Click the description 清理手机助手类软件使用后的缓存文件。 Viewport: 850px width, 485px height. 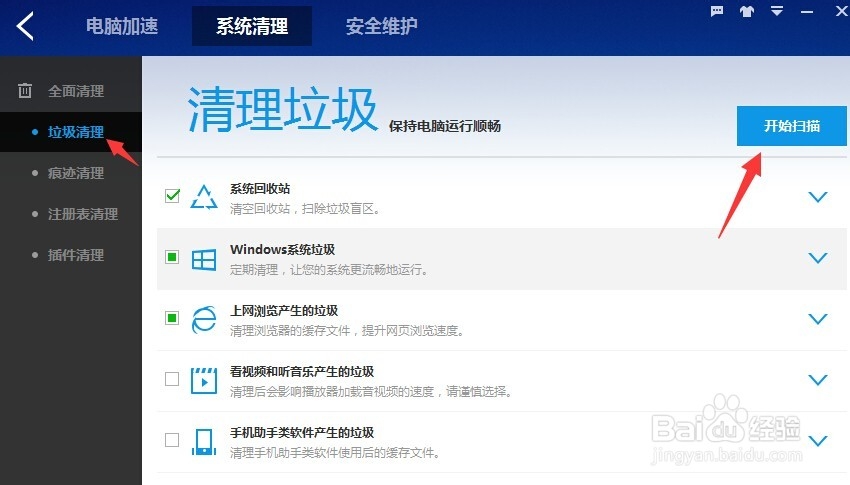click(334, 452)
